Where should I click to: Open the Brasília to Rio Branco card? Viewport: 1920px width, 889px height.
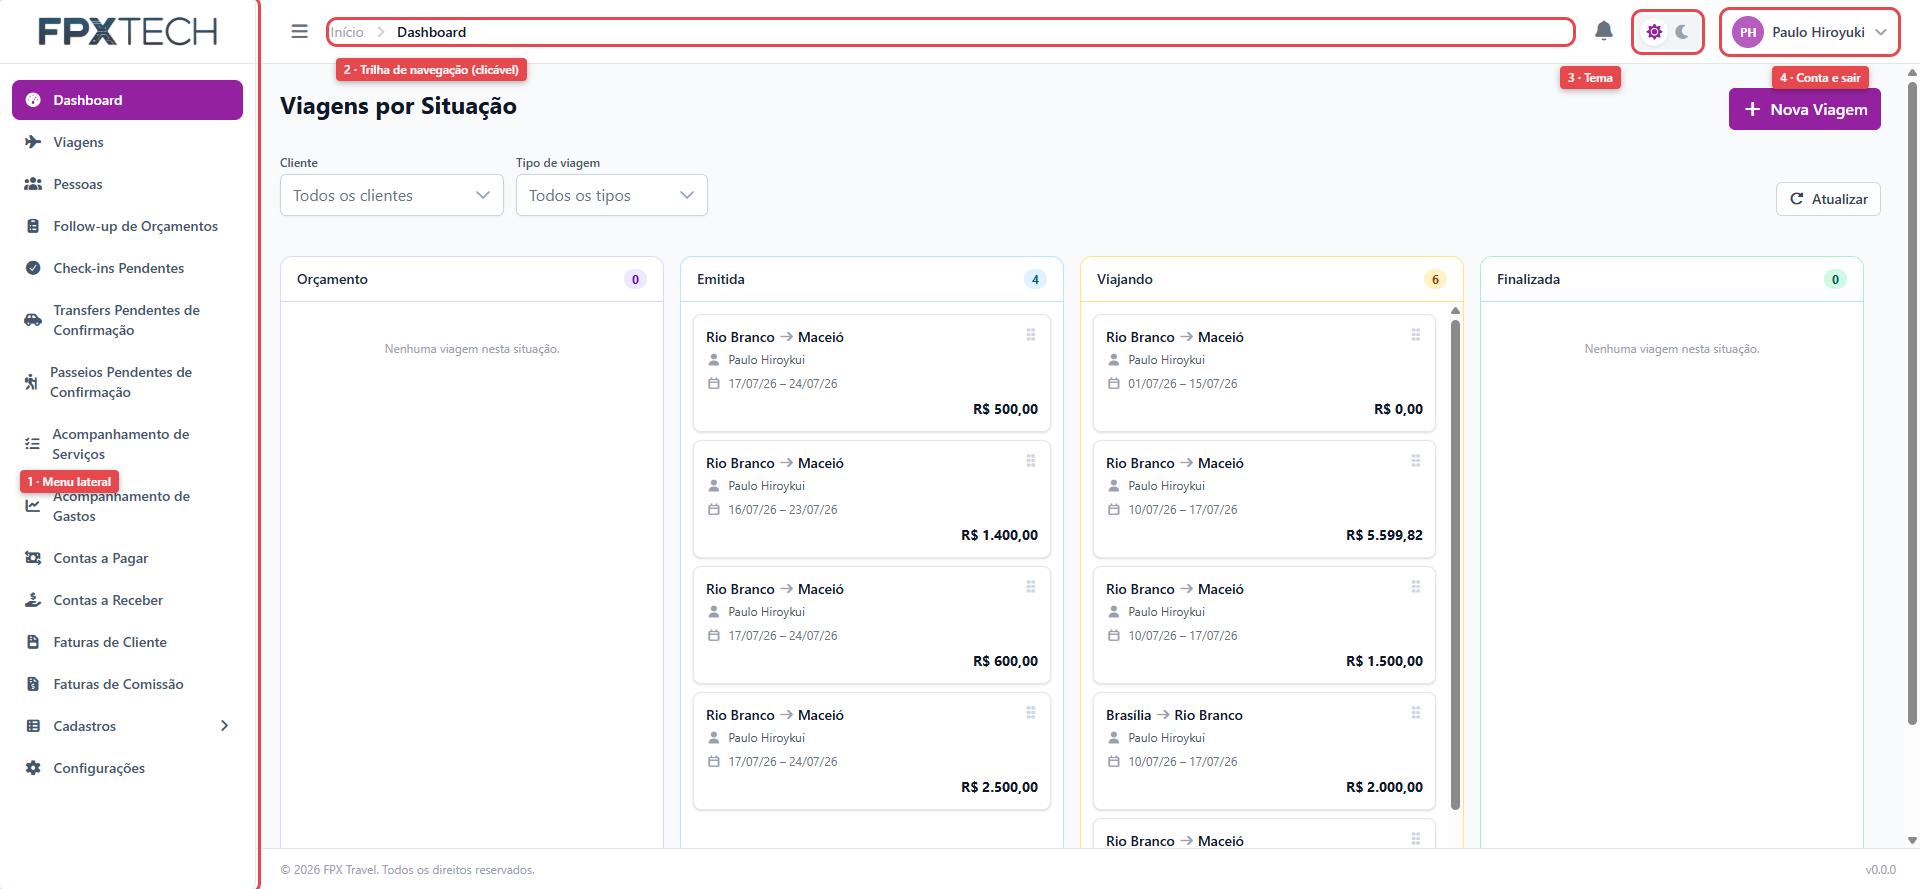1264,751
